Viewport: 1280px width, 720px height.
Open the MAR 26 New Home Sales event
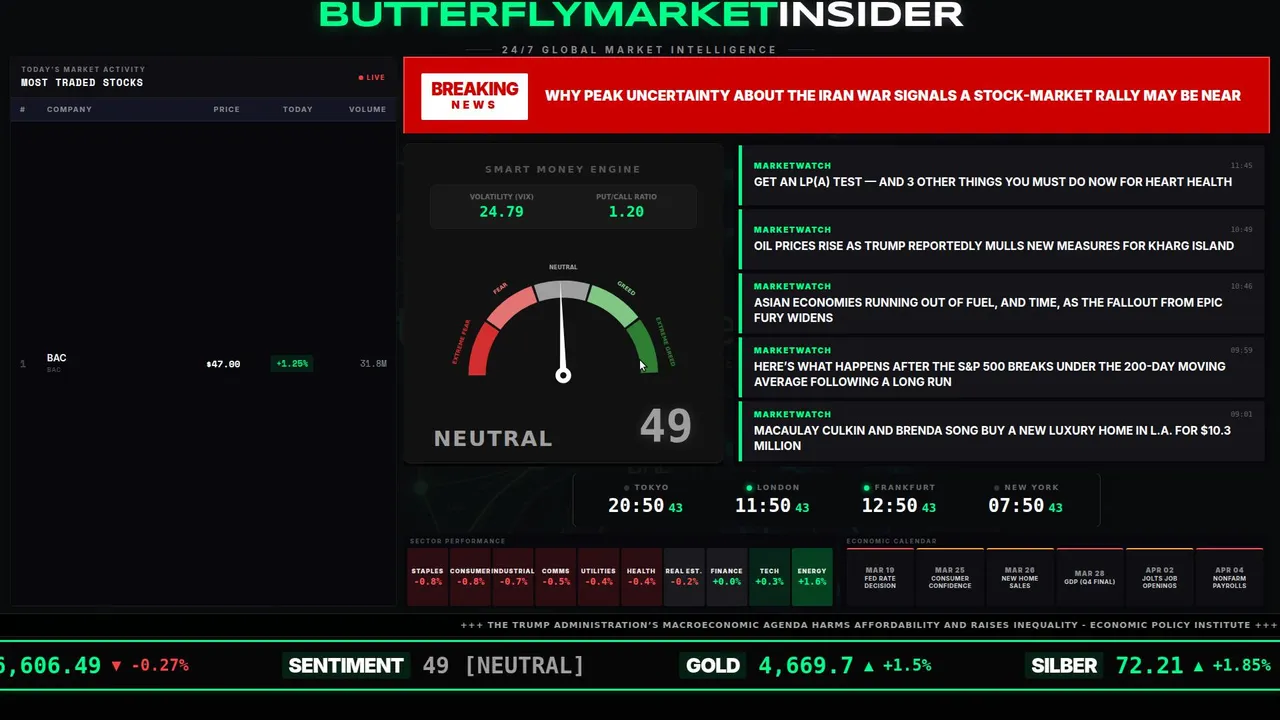pyautogui.click(x=1020, y=577)
